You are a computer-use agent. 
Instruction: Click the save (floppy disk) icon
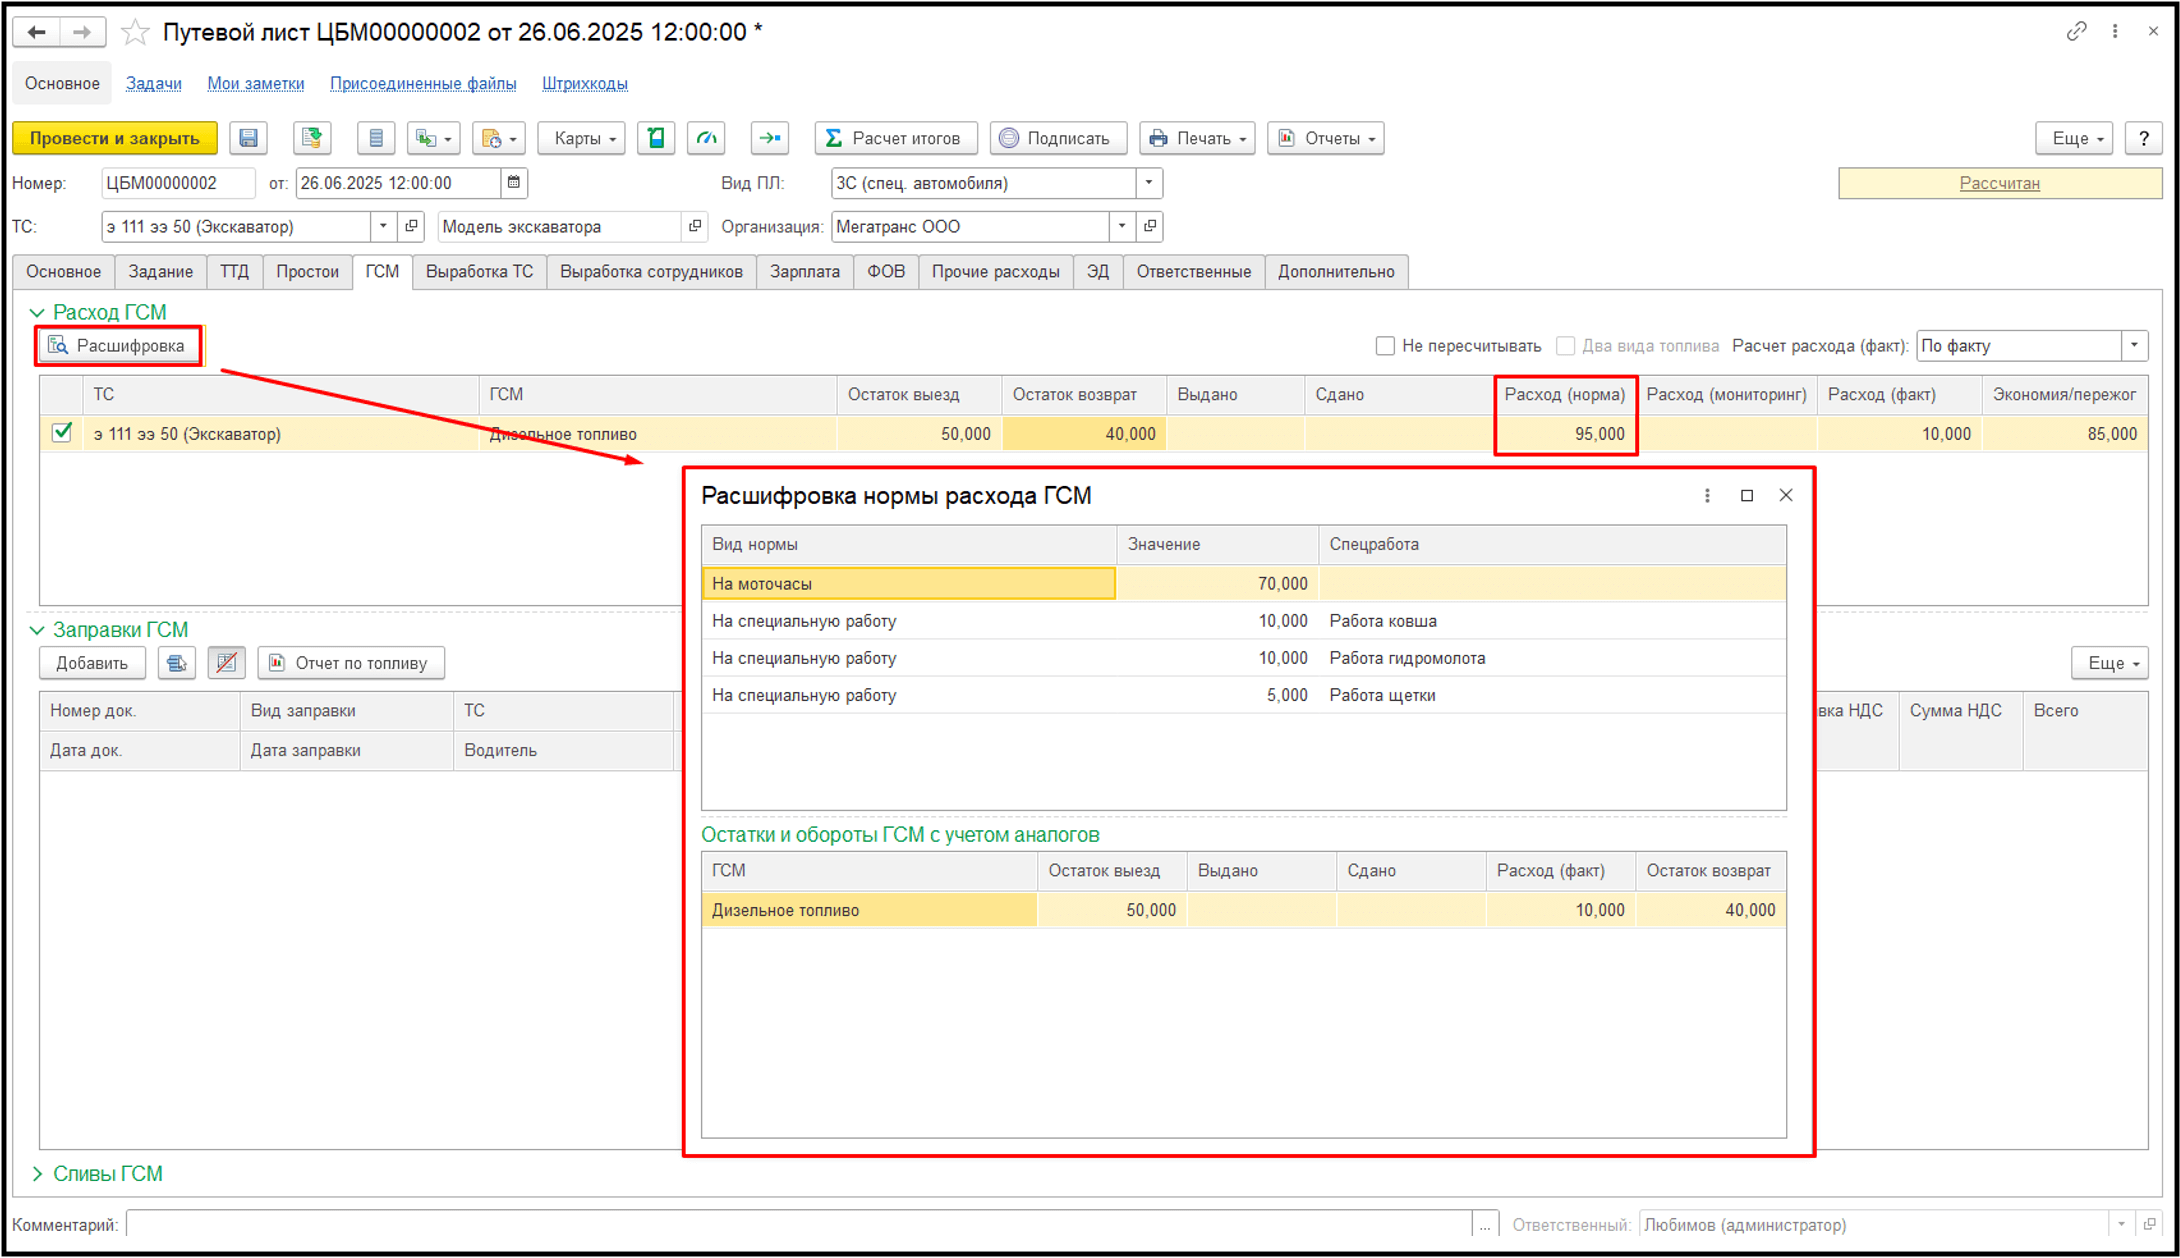pyautogui.click(x=248, y=138)
